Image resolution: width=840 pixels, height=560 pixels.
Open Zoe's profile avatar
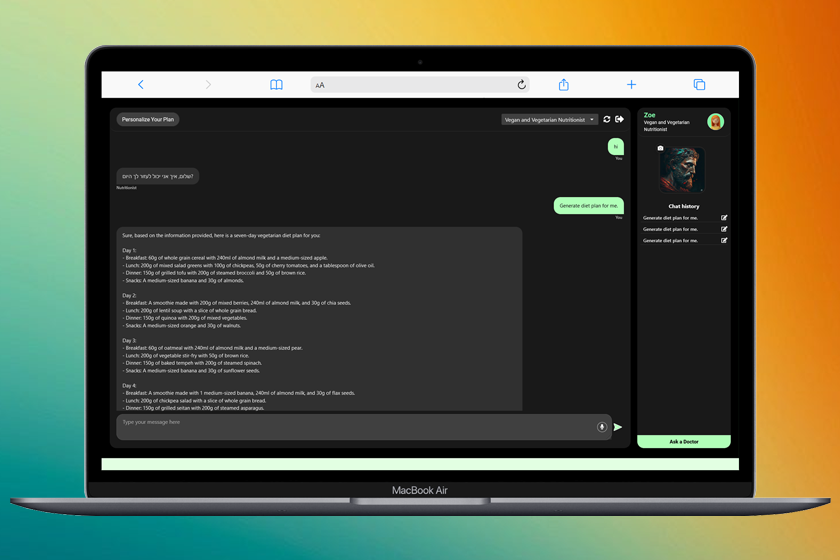(715, 122)
